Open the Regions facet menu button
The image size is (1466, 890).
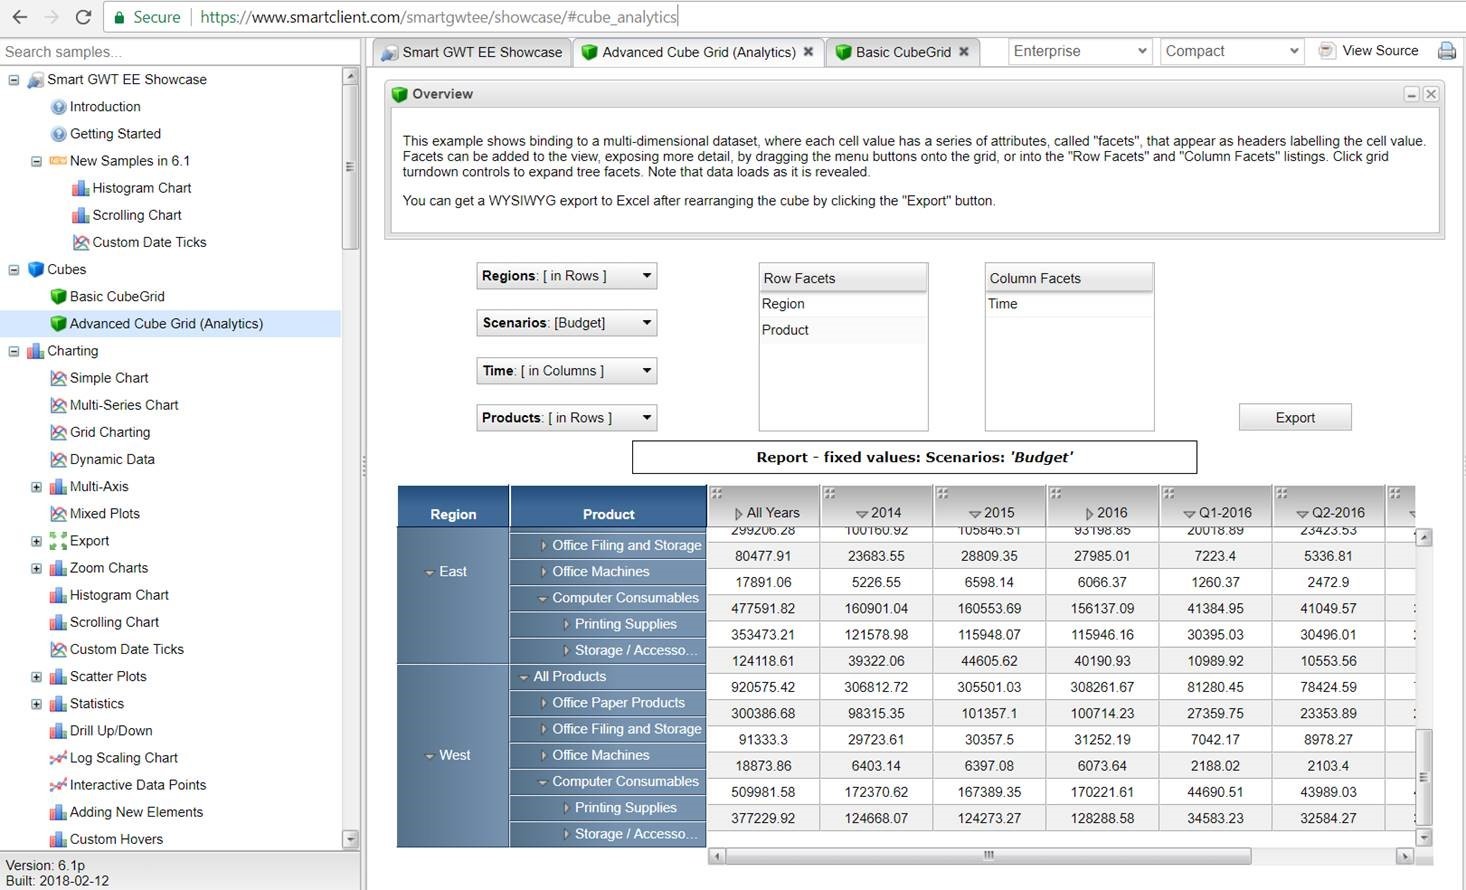click(566, 276)
